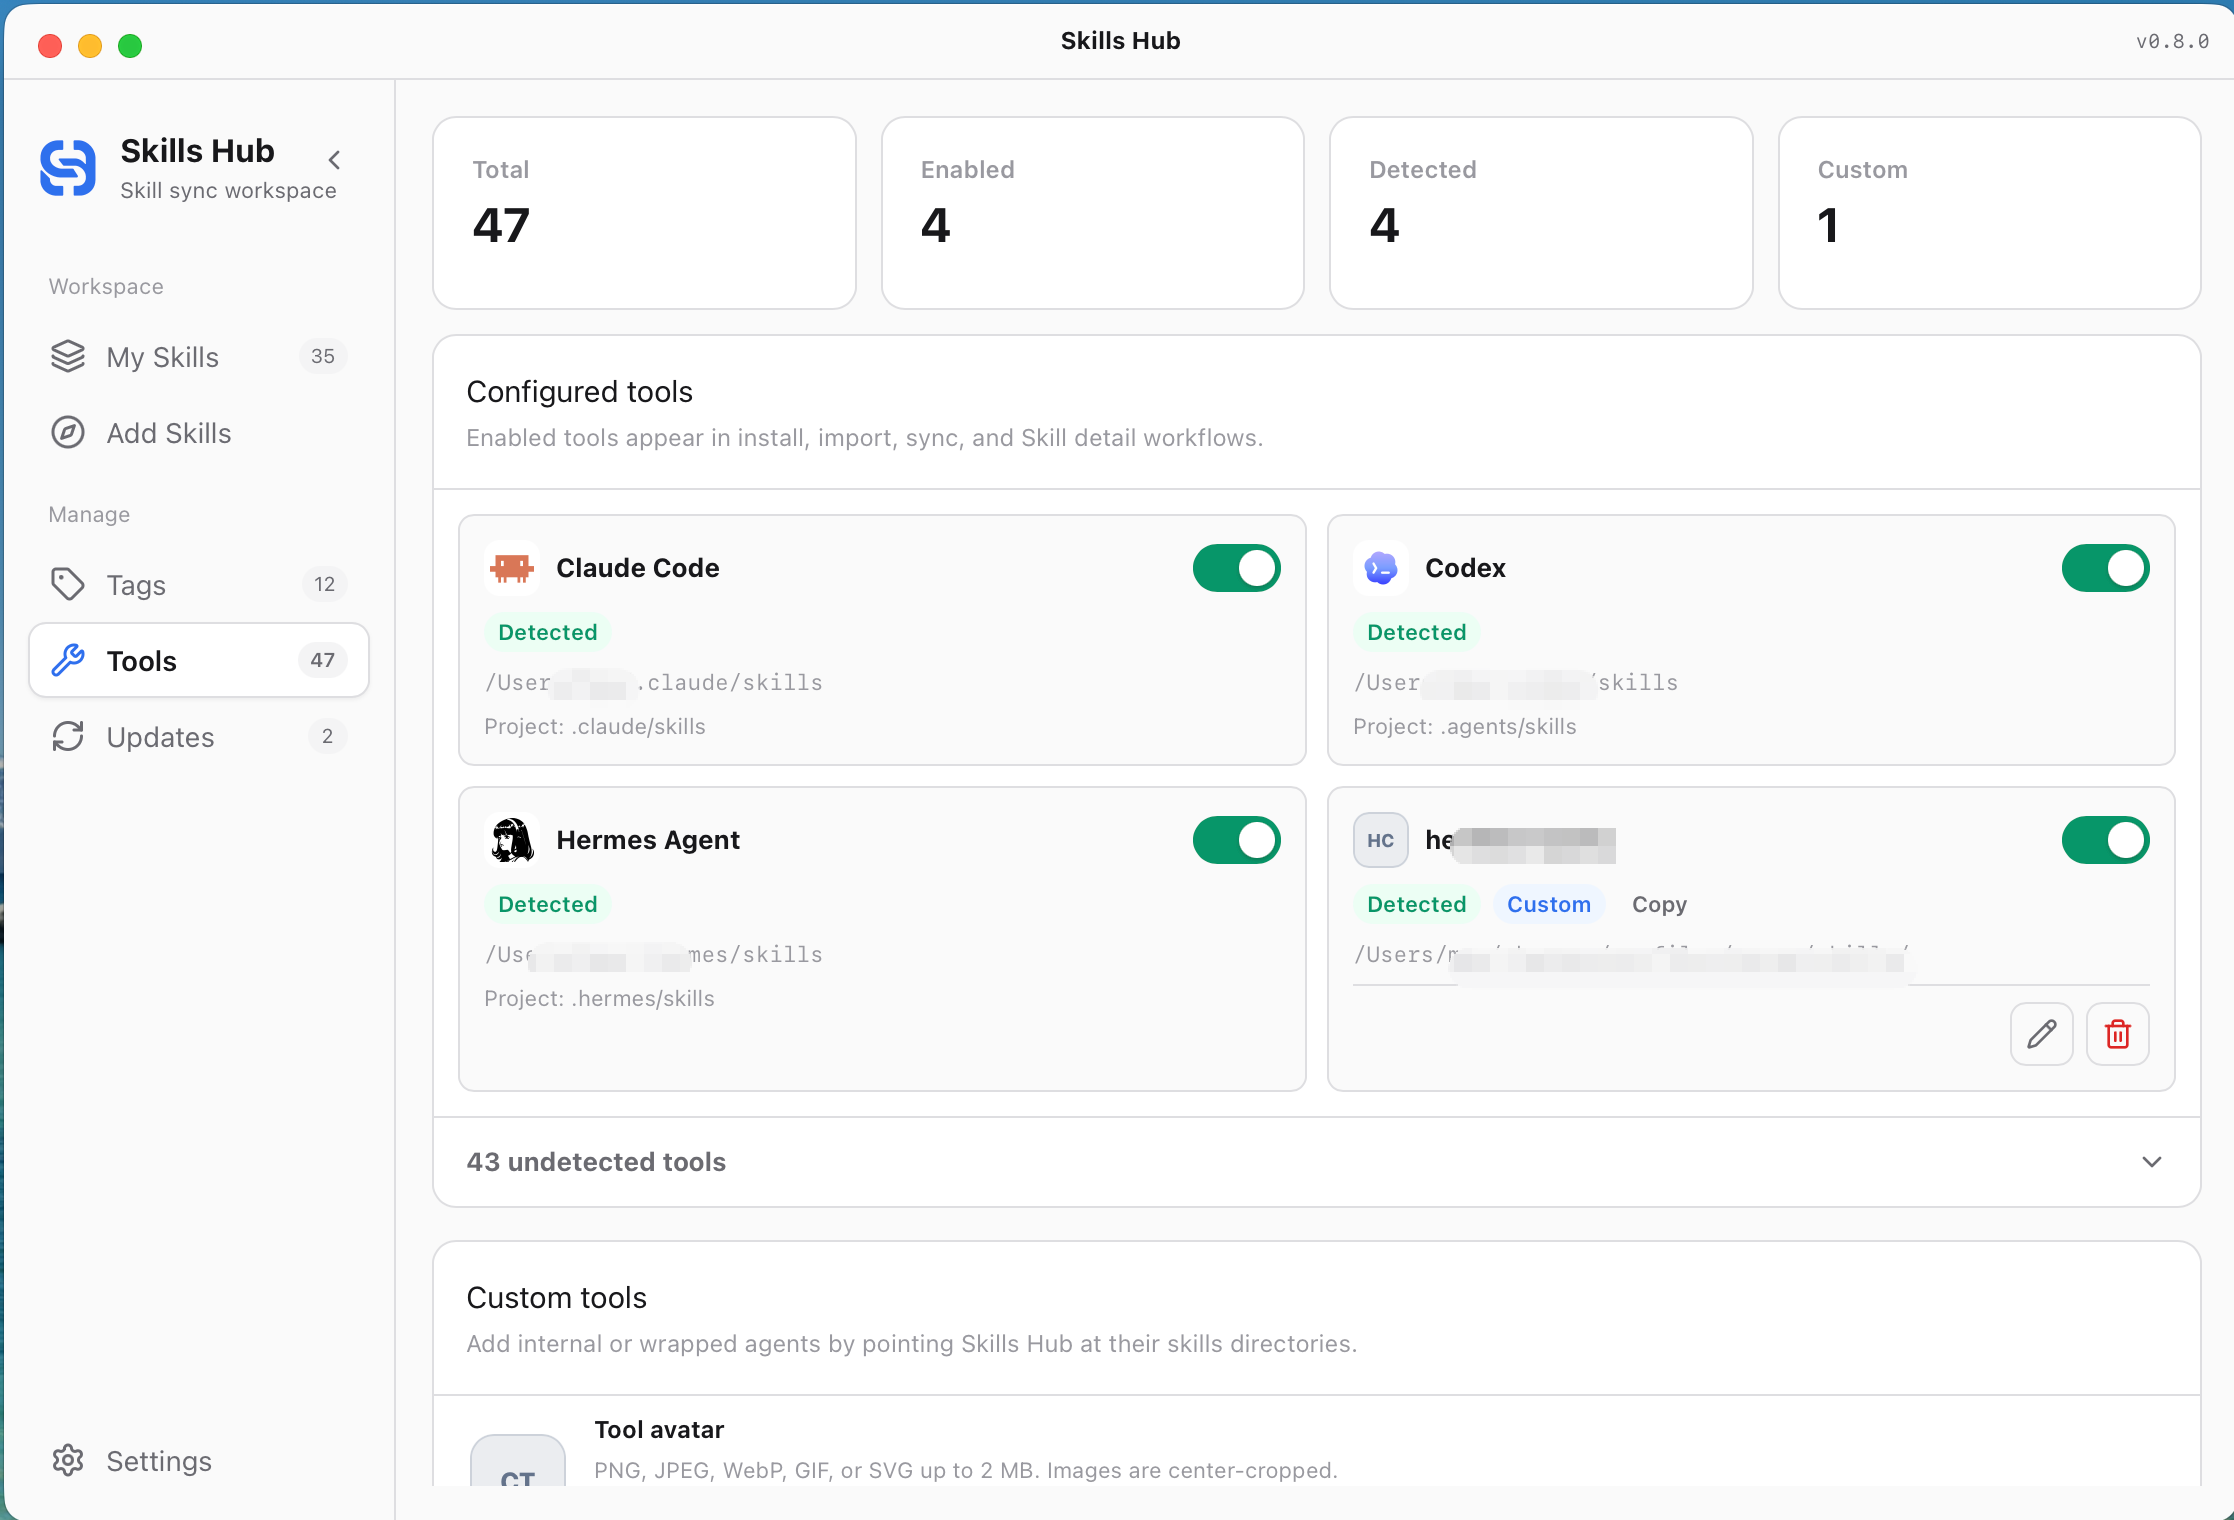Screen dimensions: 2234x1520
Task: Click the Copy label on custom tool
Action: [x=1659, y=904]
